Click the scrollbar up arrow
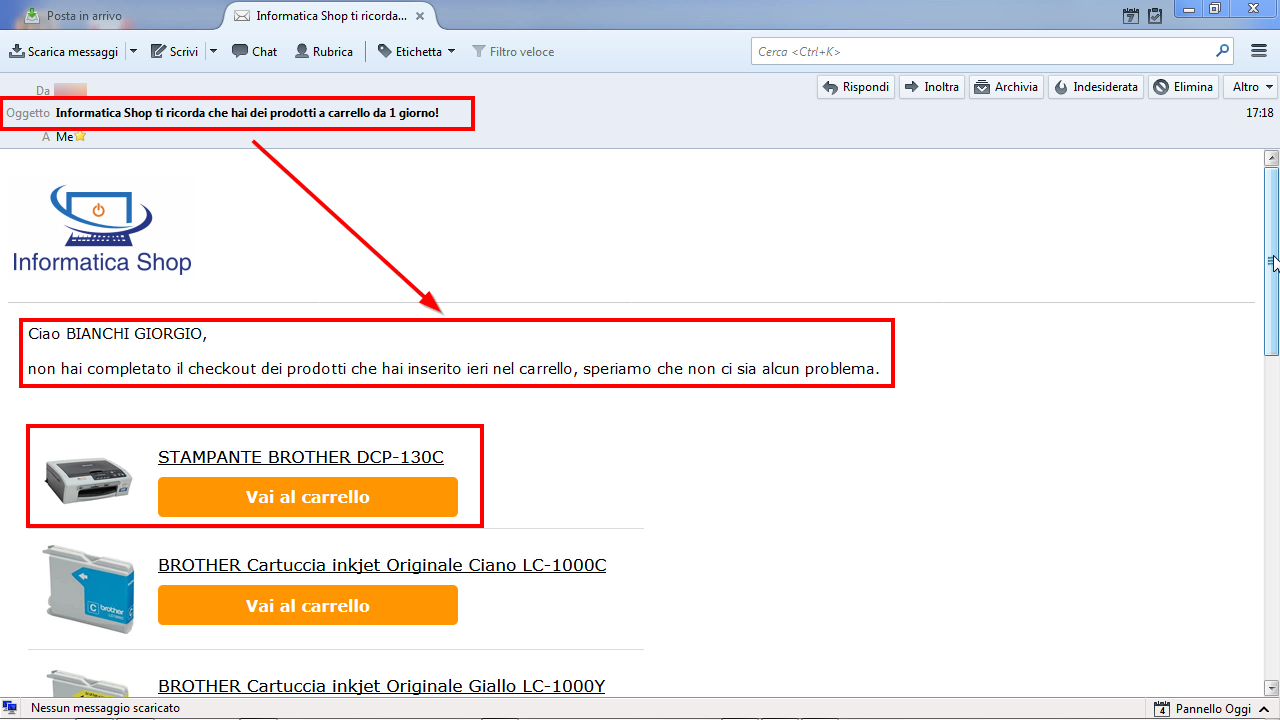The height and width of the screenshot is (720, 1280). coord(1272,158)
